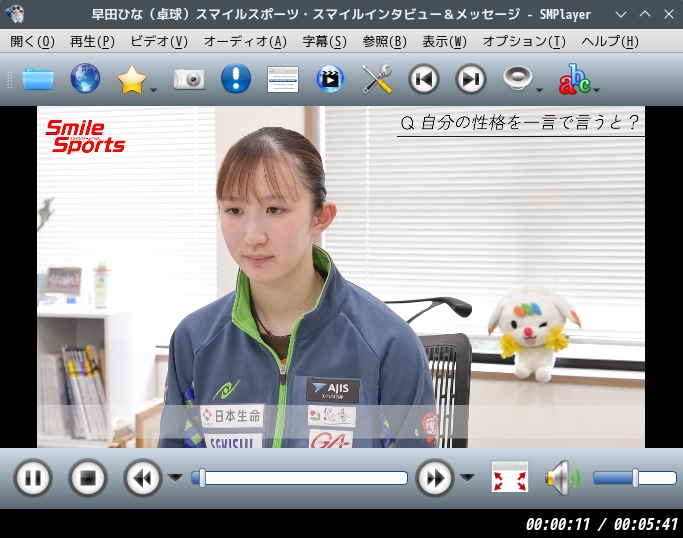Take a screenshot with the camera icon
Image resolution: width=683 pixels, height=538 pixels.
(189, 79)
